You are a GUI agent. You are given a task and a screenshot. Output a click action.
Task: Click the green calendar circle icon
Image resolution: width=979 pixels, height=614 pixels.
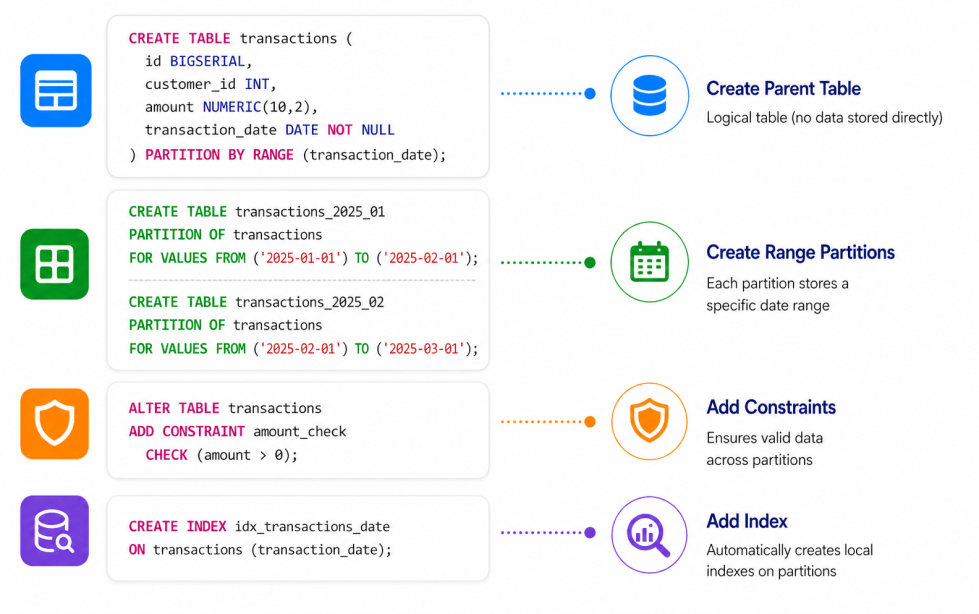pos(649,262)
